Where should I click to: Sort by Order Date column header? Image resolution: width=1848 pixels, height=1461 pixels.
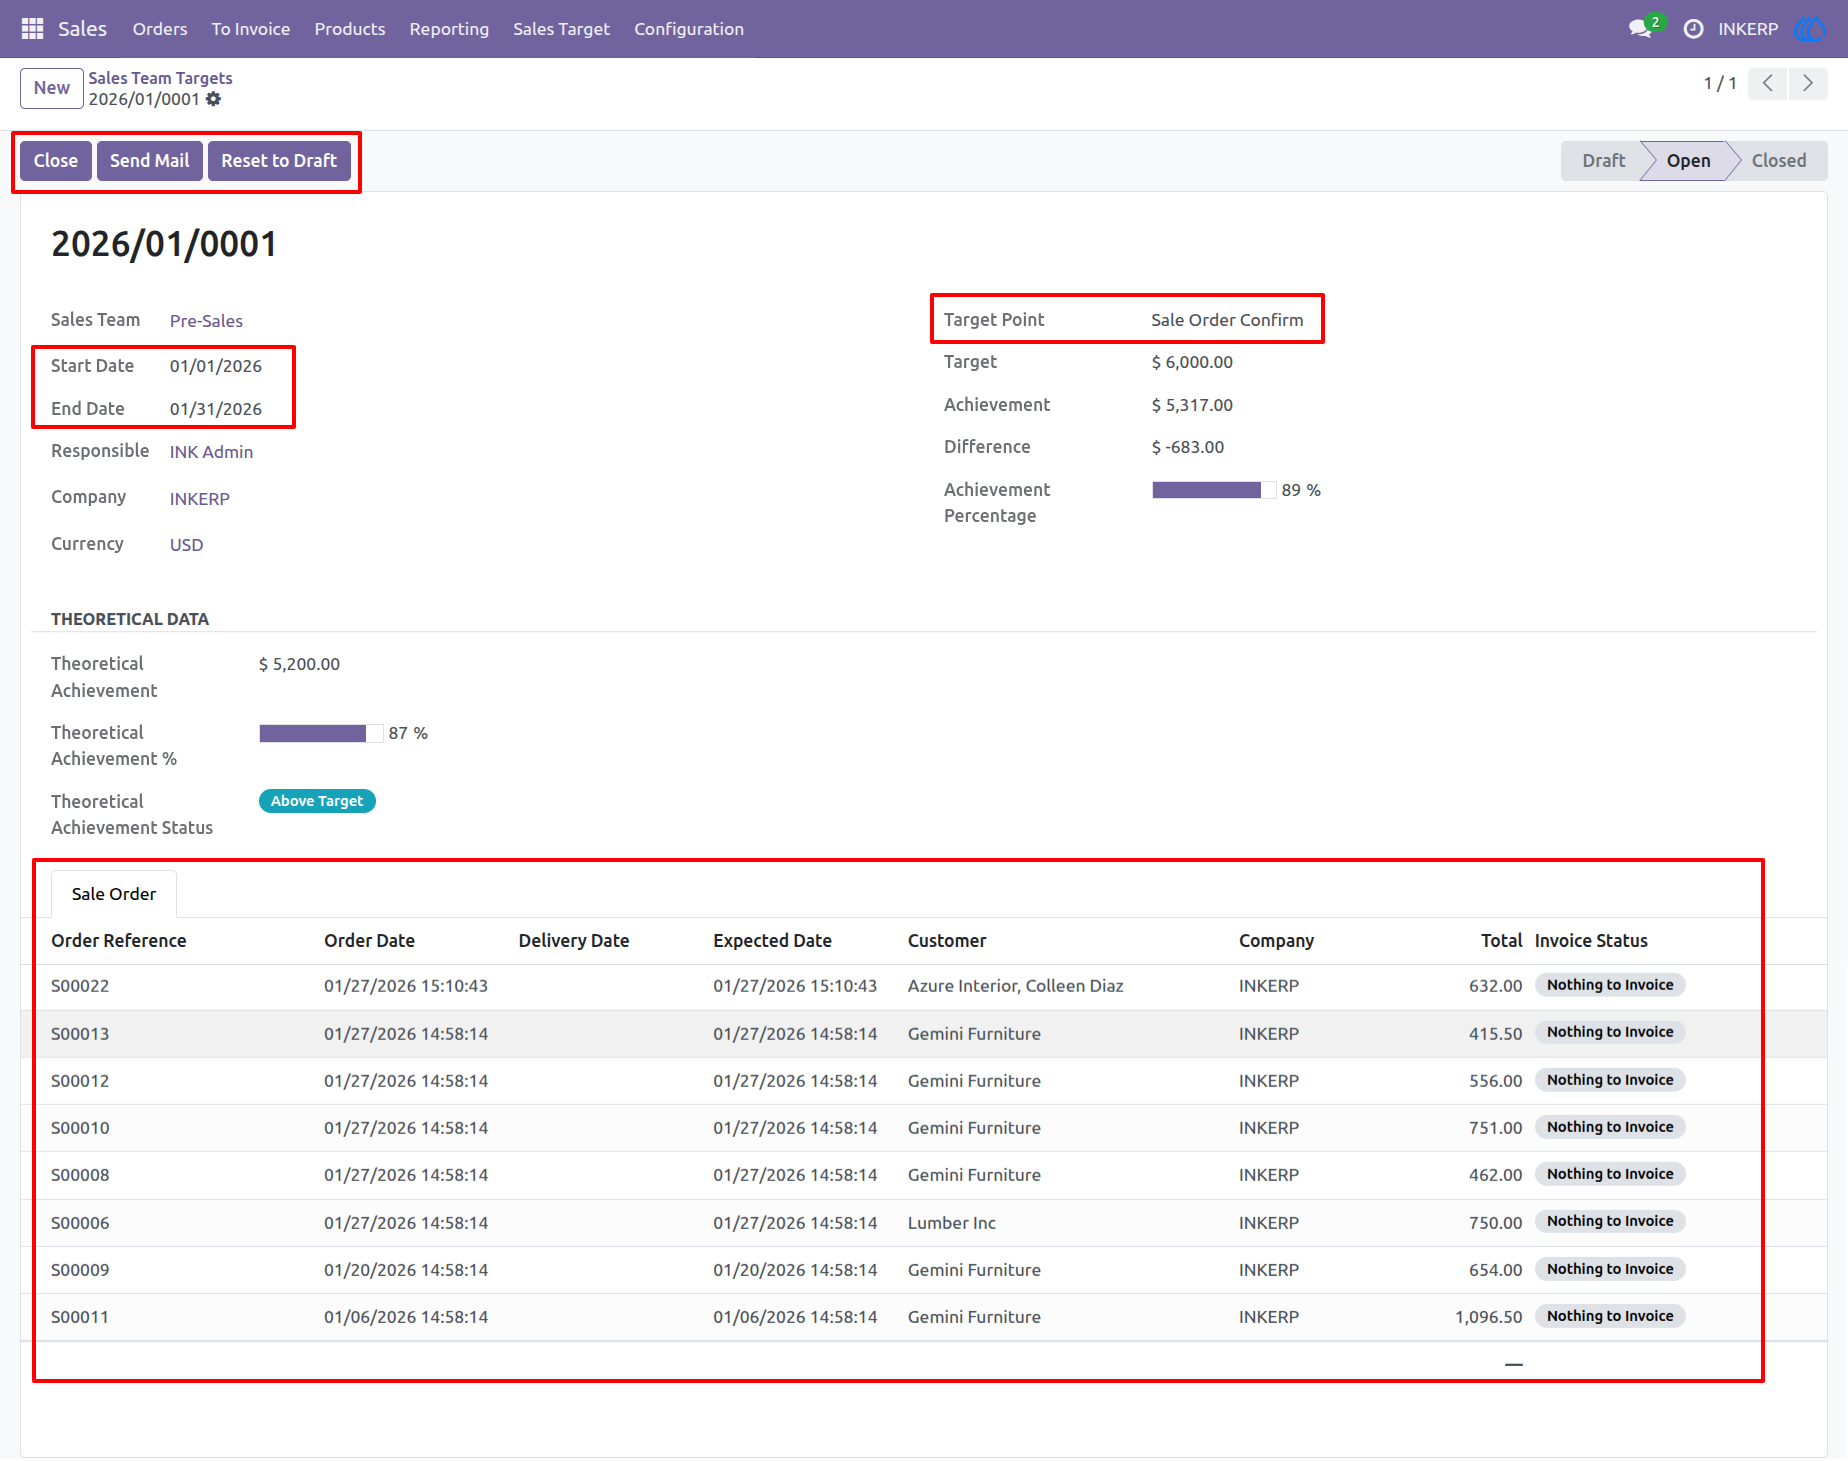[x=369, y=941]
